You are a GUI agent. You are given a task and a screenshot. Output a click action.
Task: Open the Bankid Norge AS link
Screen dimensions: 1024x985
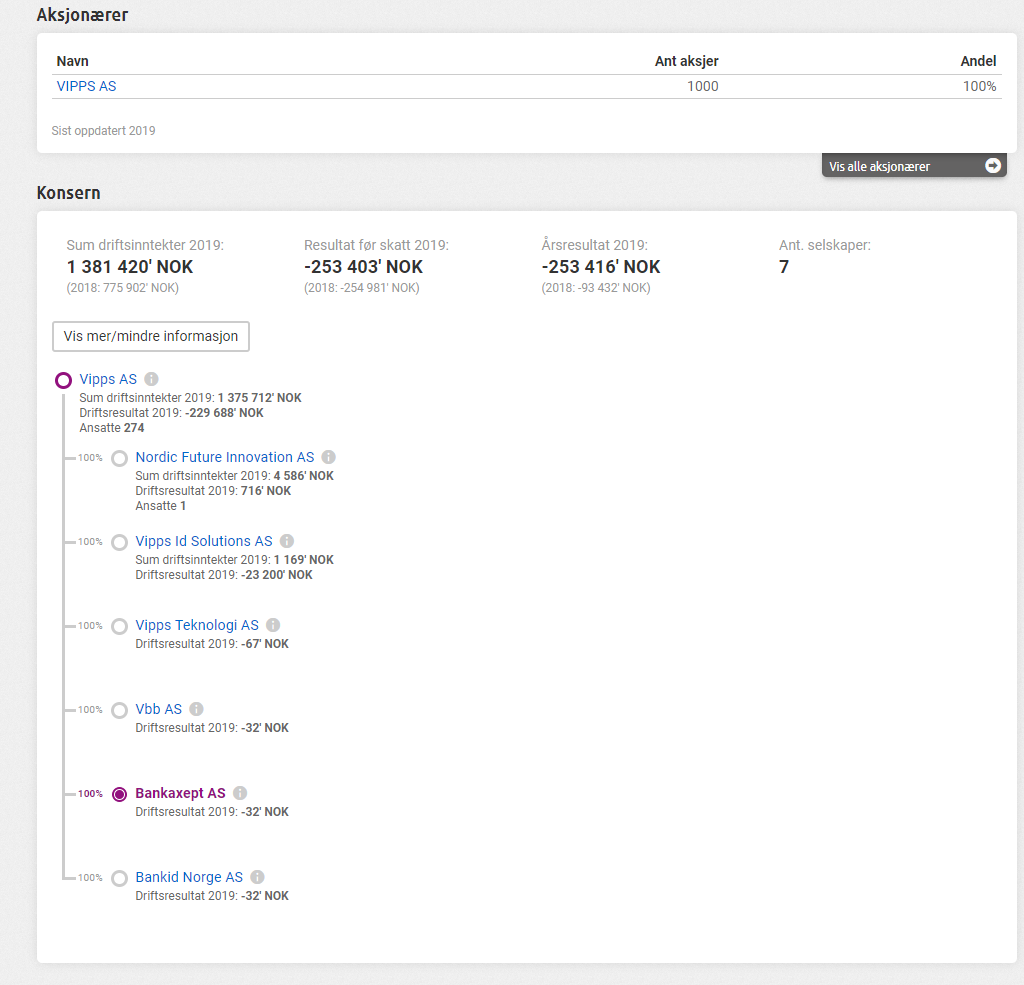(x=189, y=877)
